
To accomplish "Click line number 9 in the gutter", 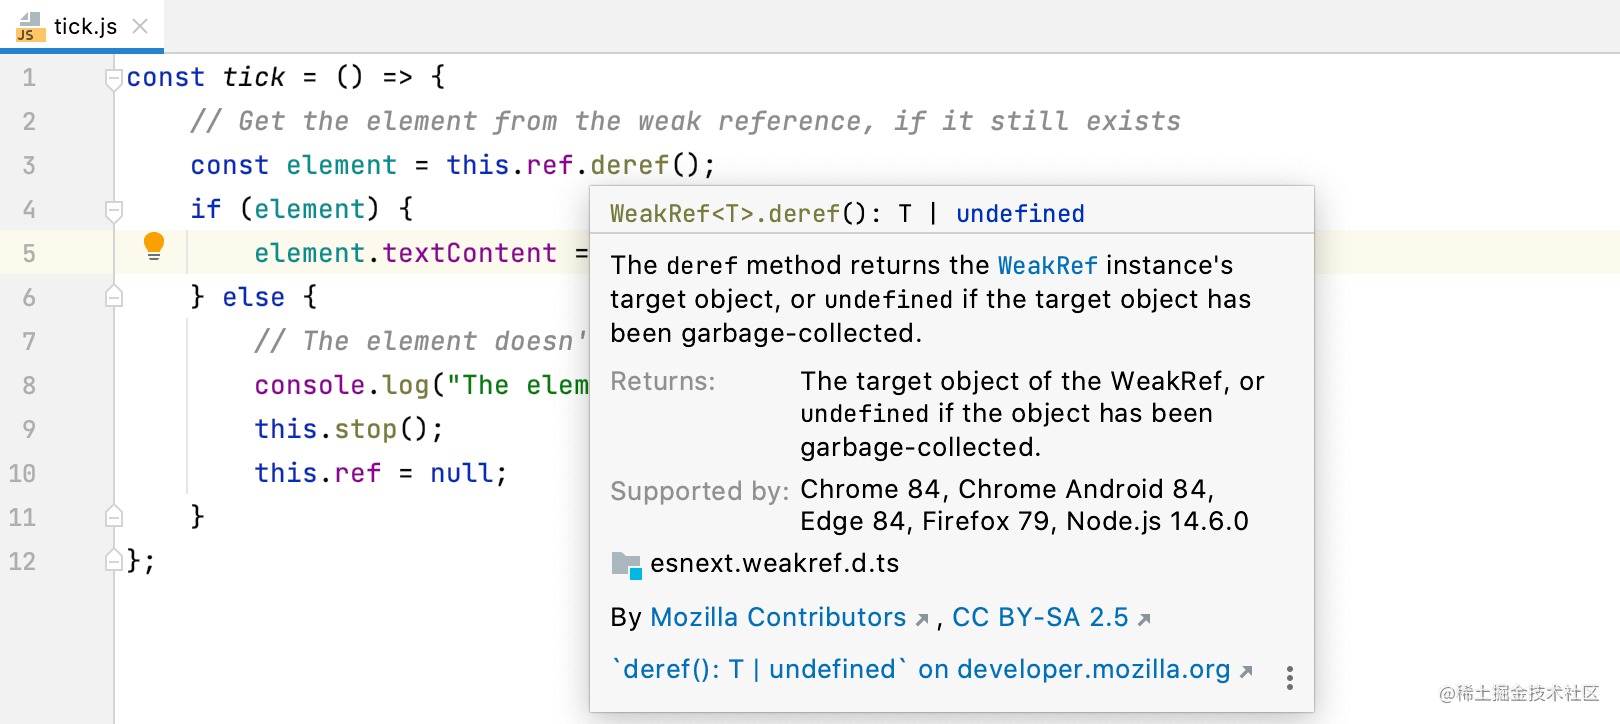I will [29, 429].
